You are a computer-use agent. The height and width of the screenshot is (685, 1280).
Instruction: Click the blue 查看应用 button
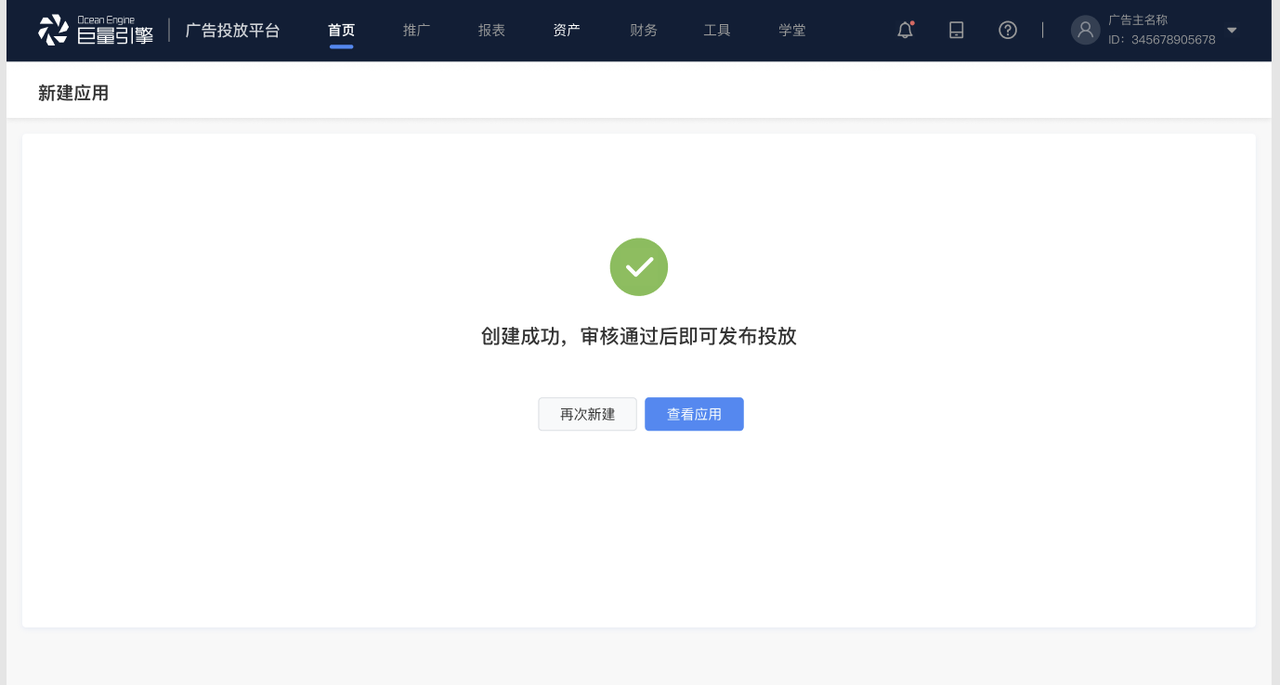click(x=694, y=413)
